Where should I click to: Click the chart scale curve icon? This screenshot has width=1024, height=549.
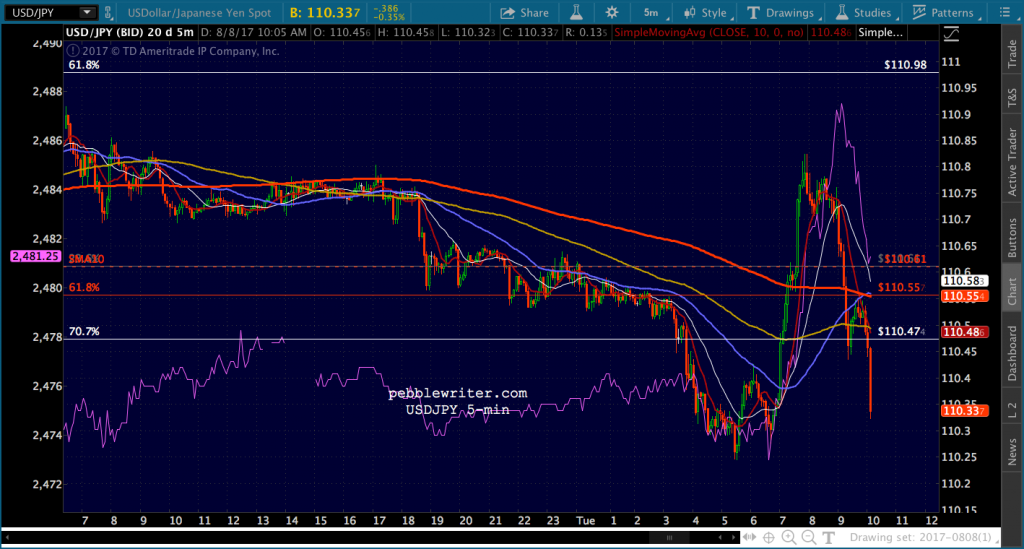point(952,35)
